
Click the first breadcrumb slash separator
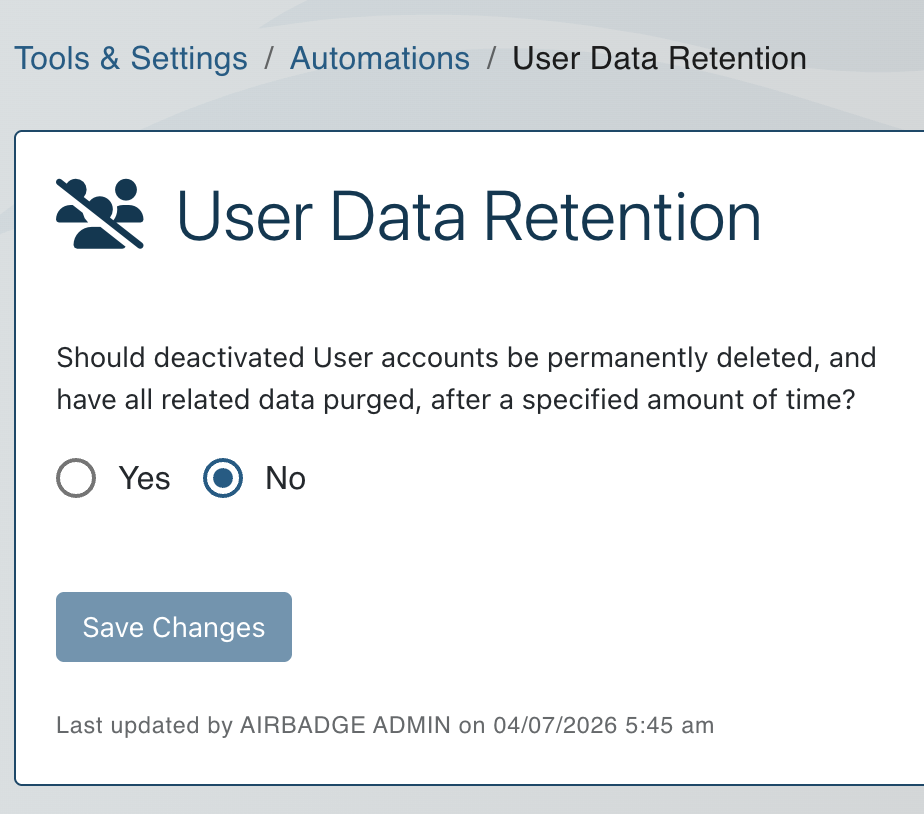click(269, 58)
